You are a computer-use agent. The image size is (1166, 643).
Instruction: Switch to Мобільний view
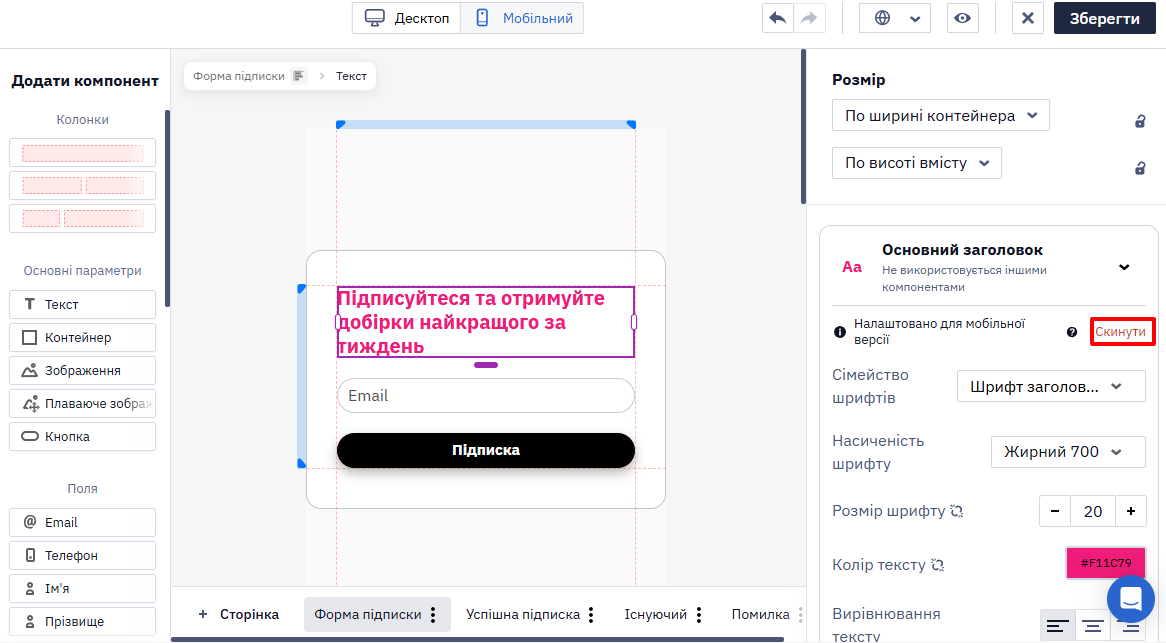point(523,18)
